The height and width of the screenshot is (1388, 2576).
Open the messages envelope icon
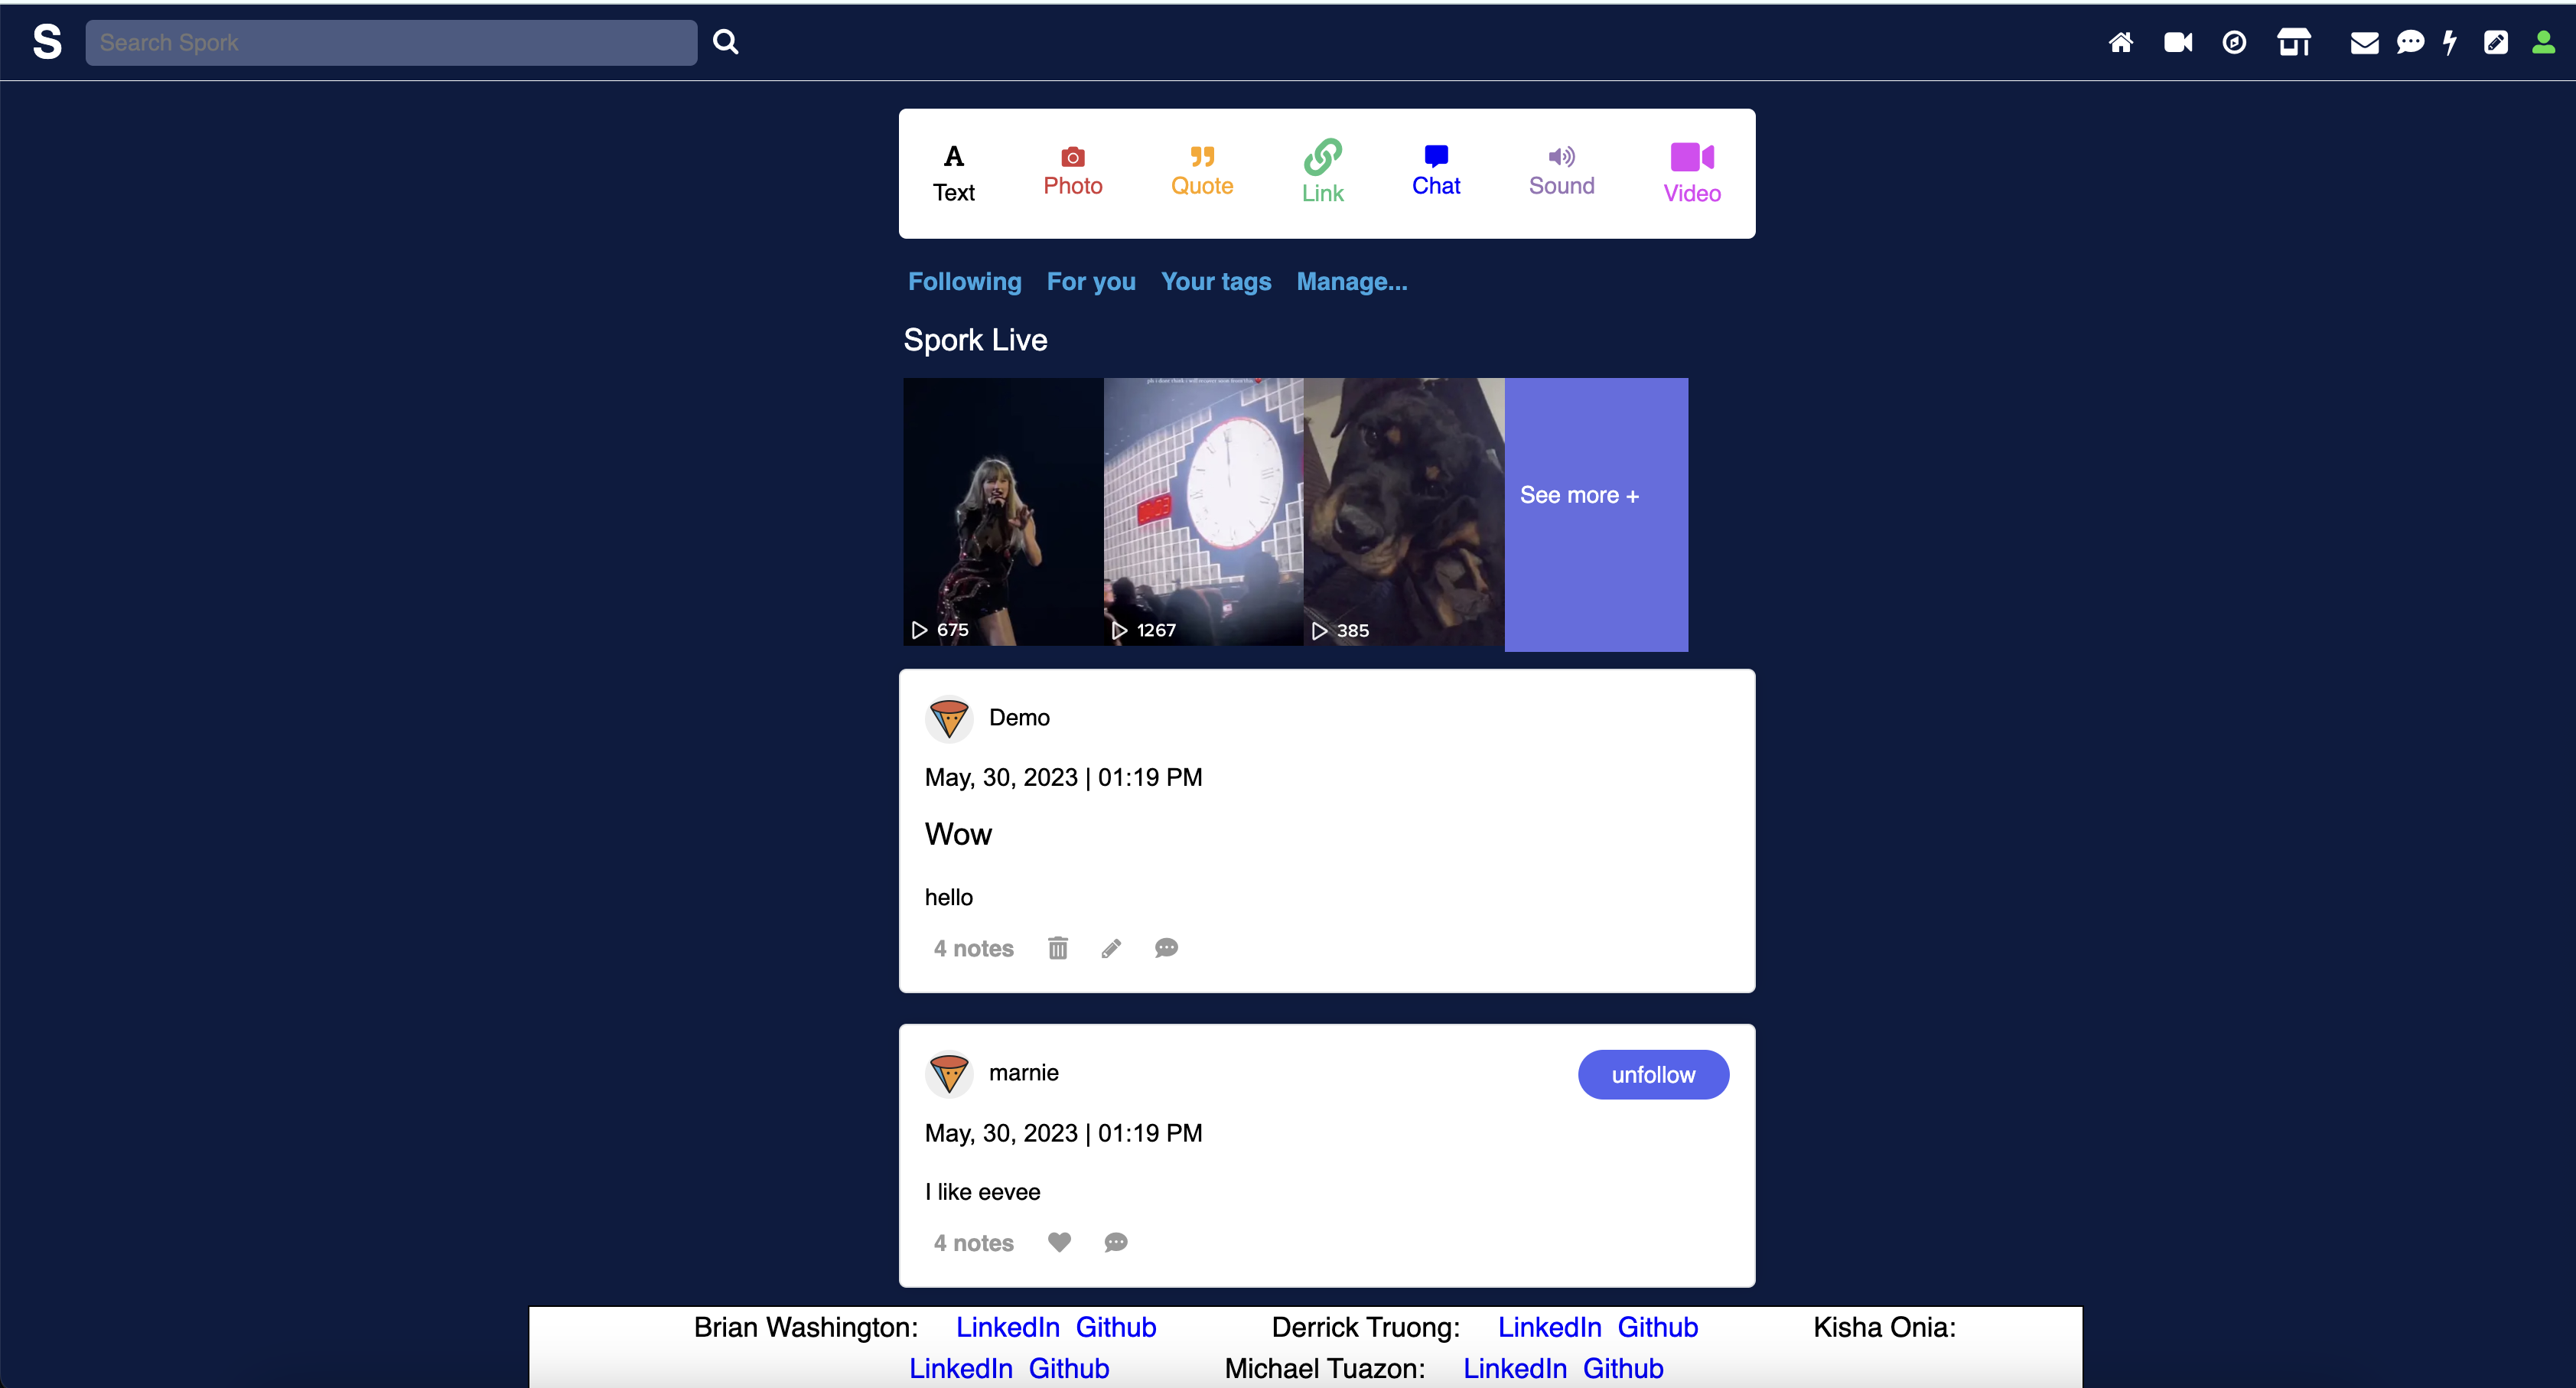(2364, 42)
